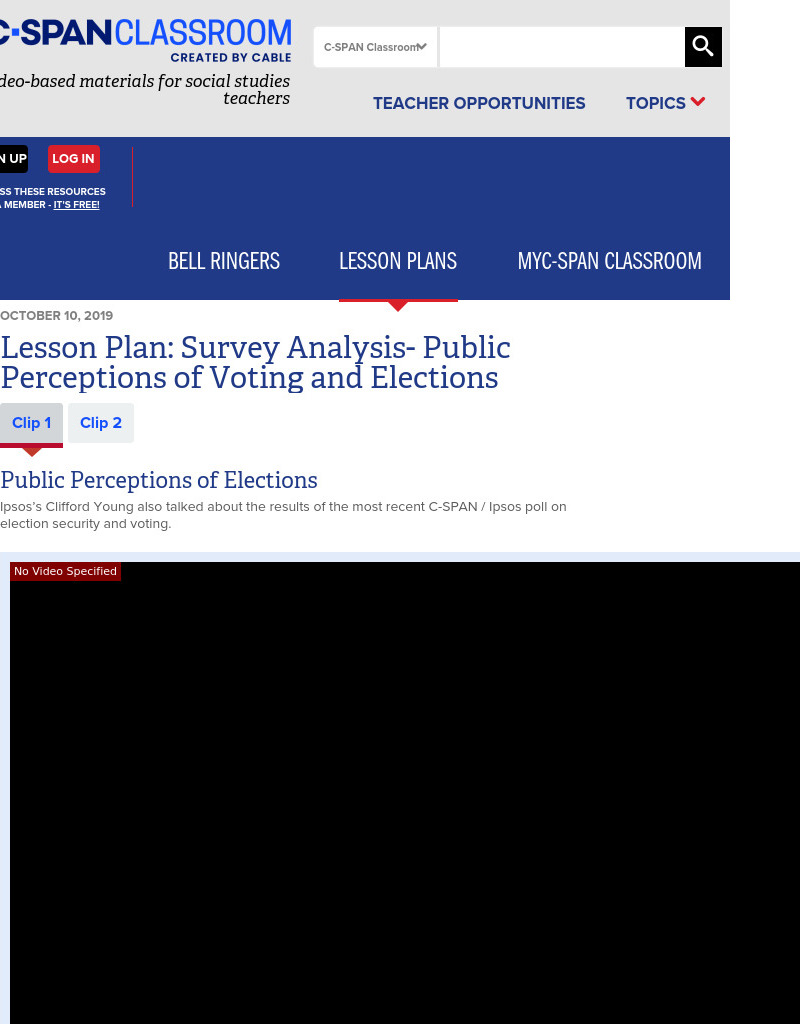Open MyC-SPAN Classroom from the navigation bar

point(609,261)
